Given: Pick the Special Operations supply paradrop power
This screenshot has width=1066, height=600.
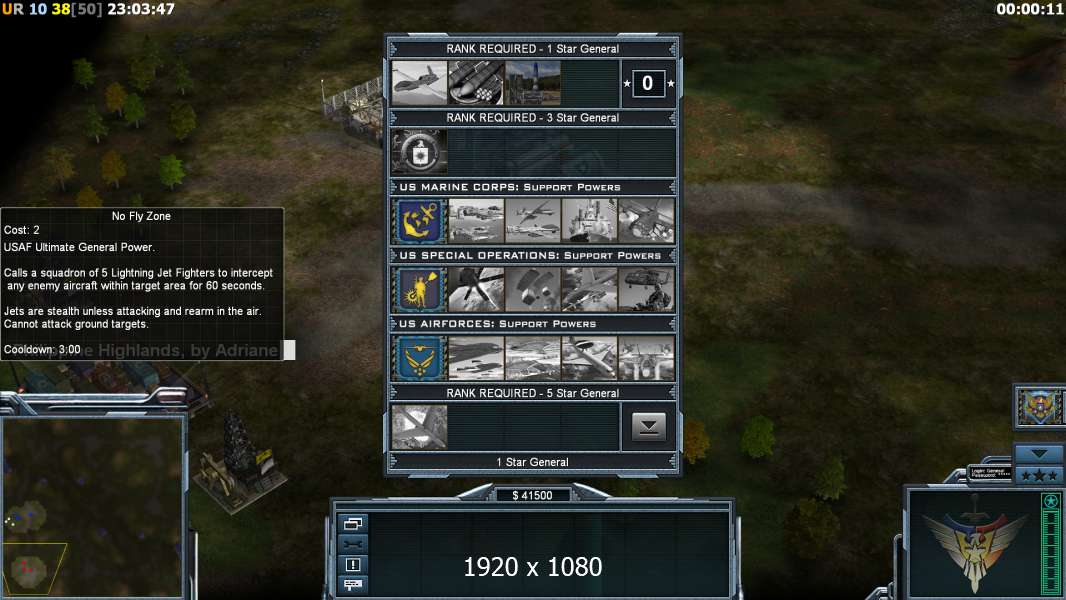Looking at the screenshot, I should click(533, 289).
